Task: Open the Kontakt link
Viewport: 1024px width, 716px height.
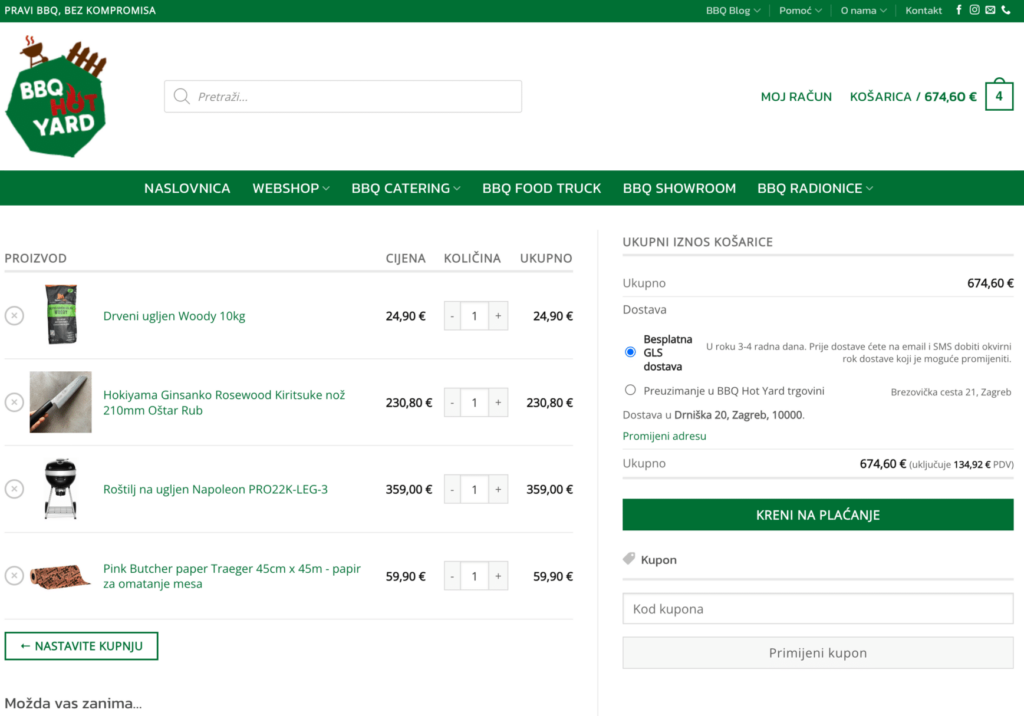Action: [x=923, y=10]
